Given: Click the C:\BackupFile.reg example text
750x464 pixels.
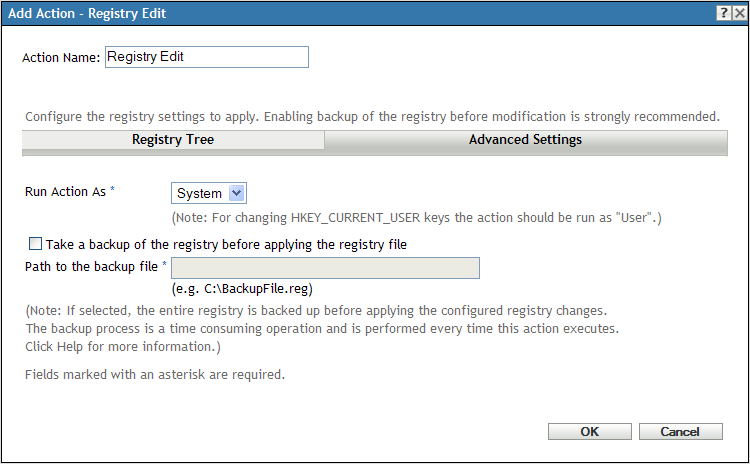Looking at the screenshot, I should [x=243, y=289].
